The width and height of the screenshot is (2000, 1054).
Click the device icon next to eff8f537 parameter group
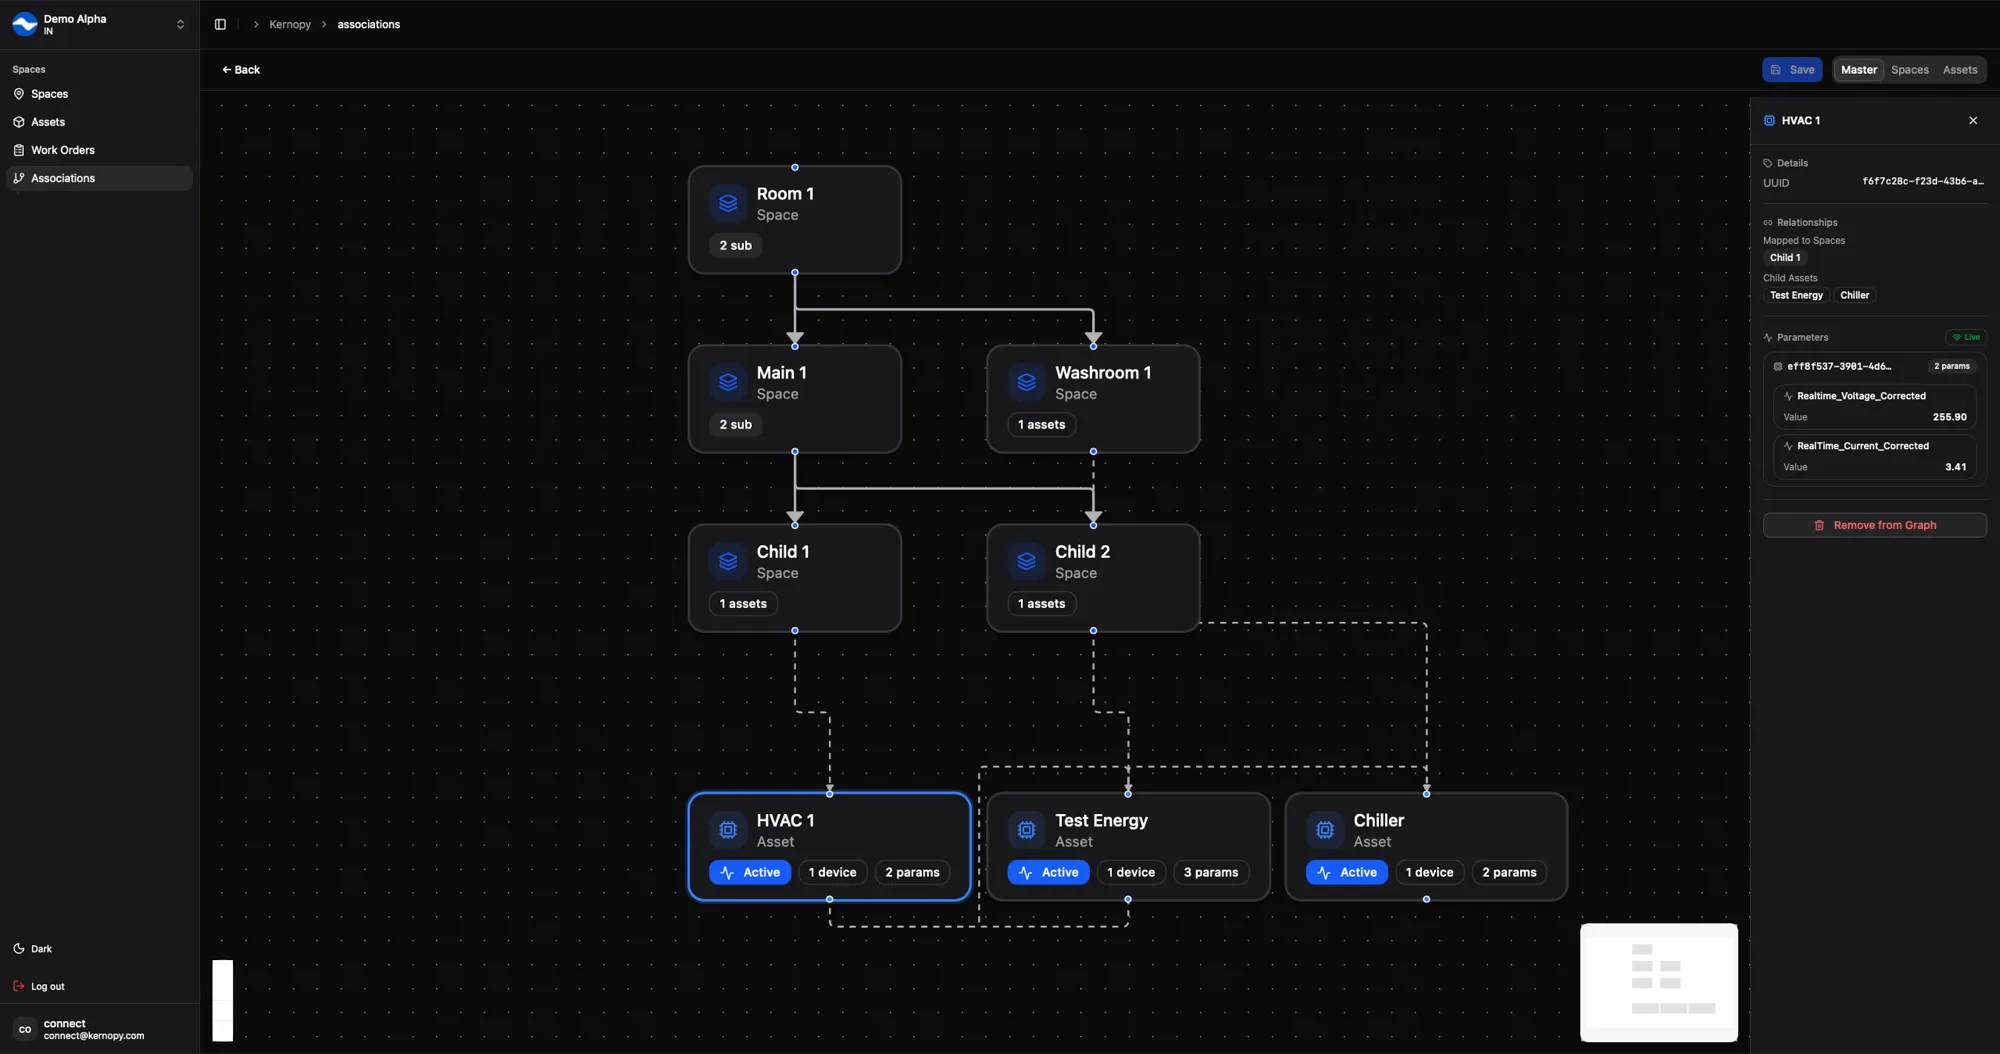(1778, 366)
